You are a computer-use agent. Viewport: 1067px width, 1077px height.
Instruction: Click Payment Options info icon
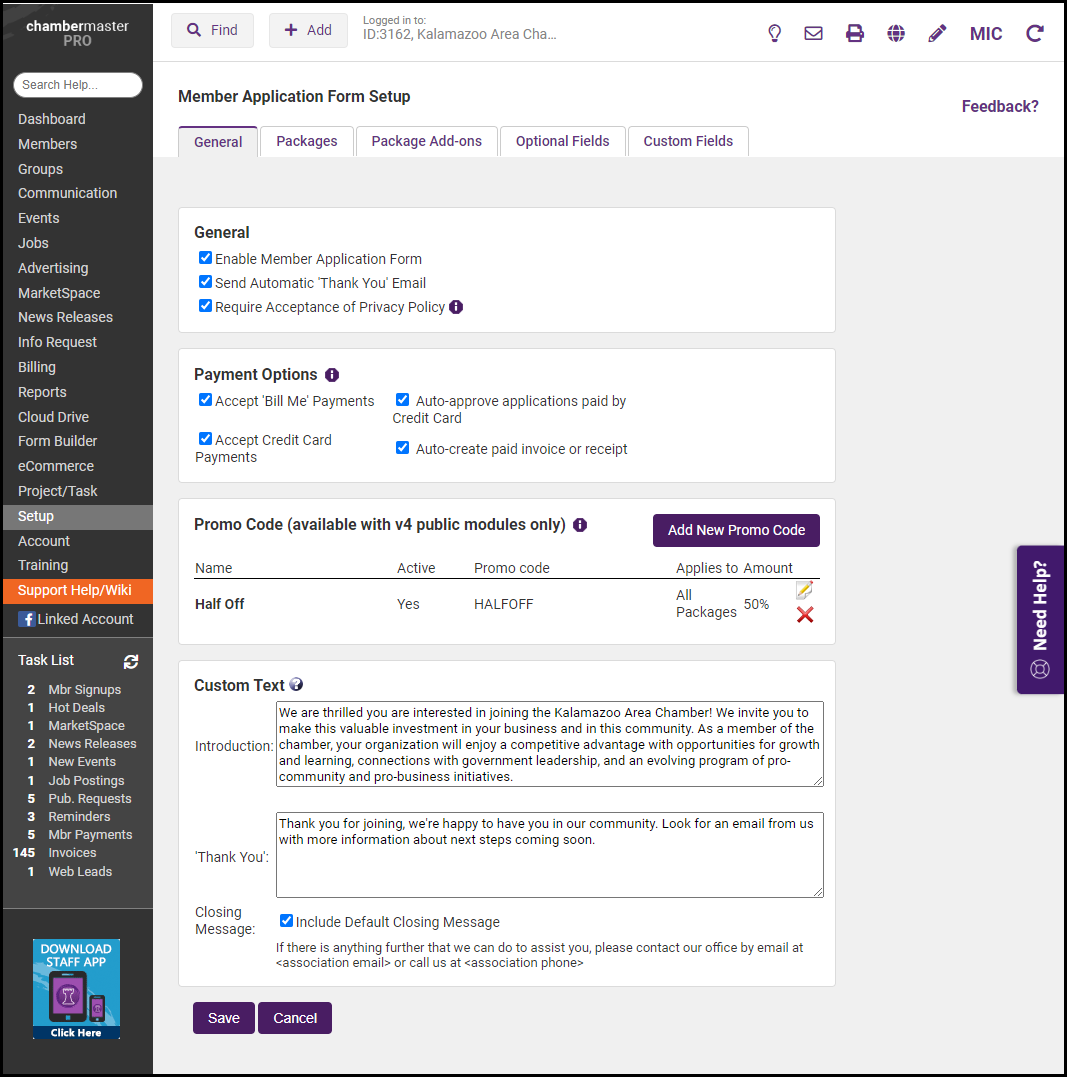(x=332, y=375)
